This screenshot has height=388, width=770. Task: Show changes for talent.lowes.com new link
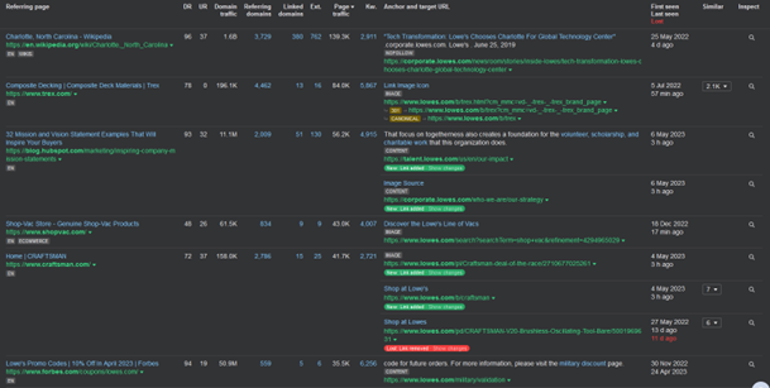click(445, 168)
